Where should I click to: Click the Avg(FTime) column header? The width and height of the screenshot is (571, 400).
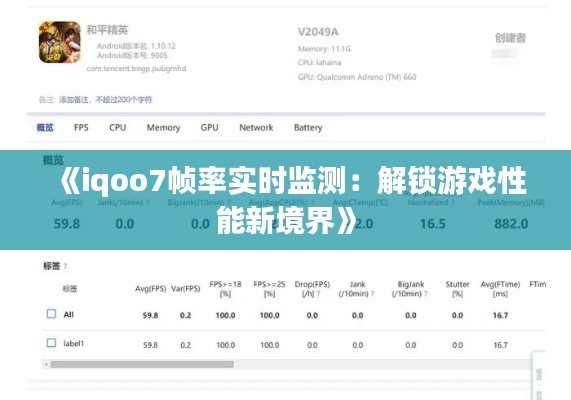point(500,289)
